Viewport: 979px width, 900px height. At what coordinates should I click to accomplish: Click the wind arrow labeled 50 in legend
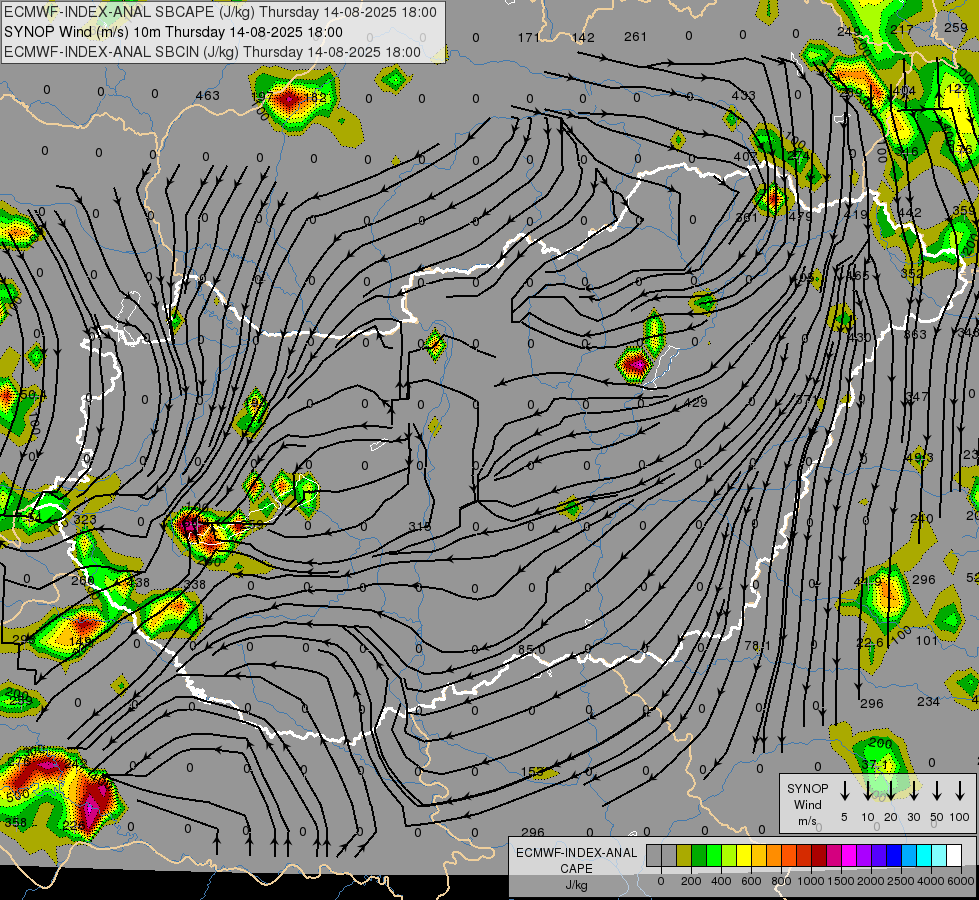937,791
